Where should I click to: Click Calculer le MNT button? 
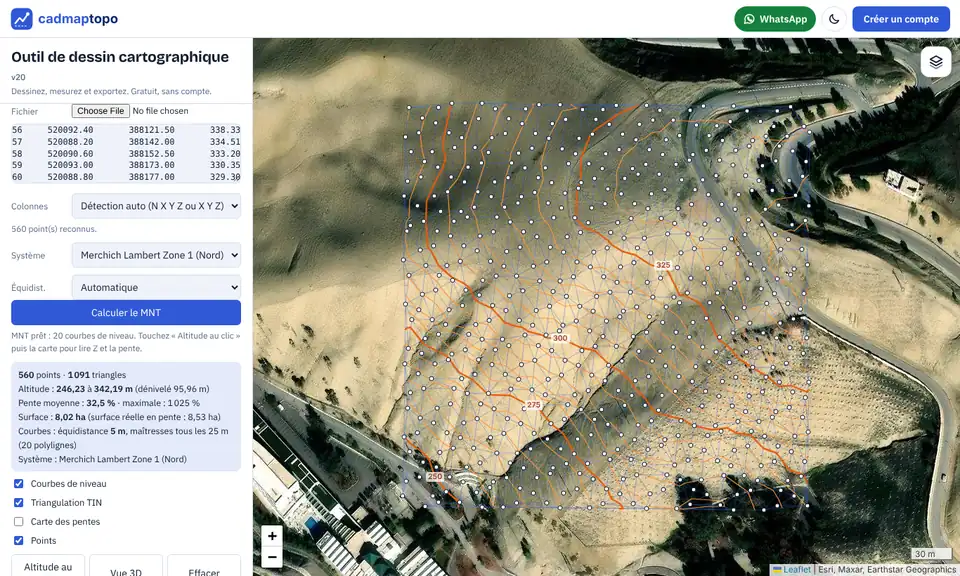pos(126,313)
